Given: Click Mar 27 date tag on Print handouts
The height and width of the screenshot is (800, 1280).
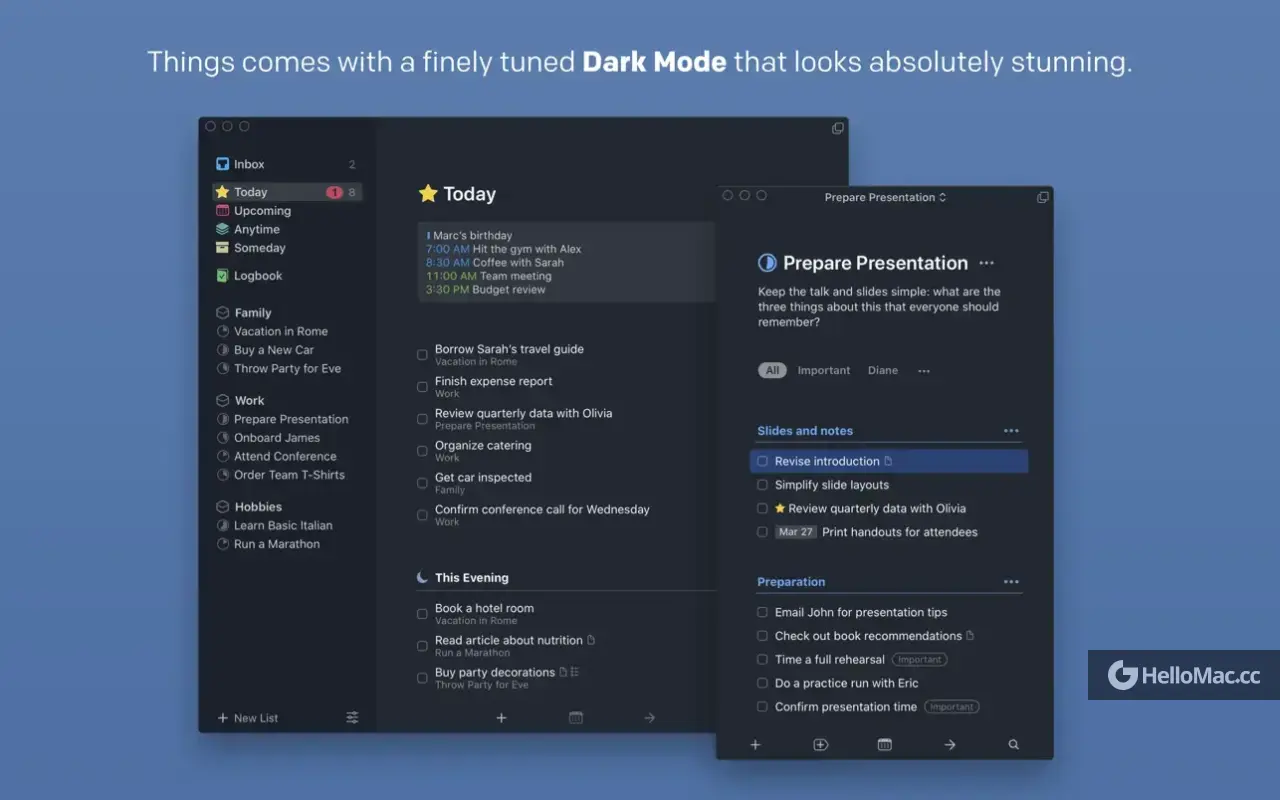Looking at the screenshot, I should (x=796, y=532).
